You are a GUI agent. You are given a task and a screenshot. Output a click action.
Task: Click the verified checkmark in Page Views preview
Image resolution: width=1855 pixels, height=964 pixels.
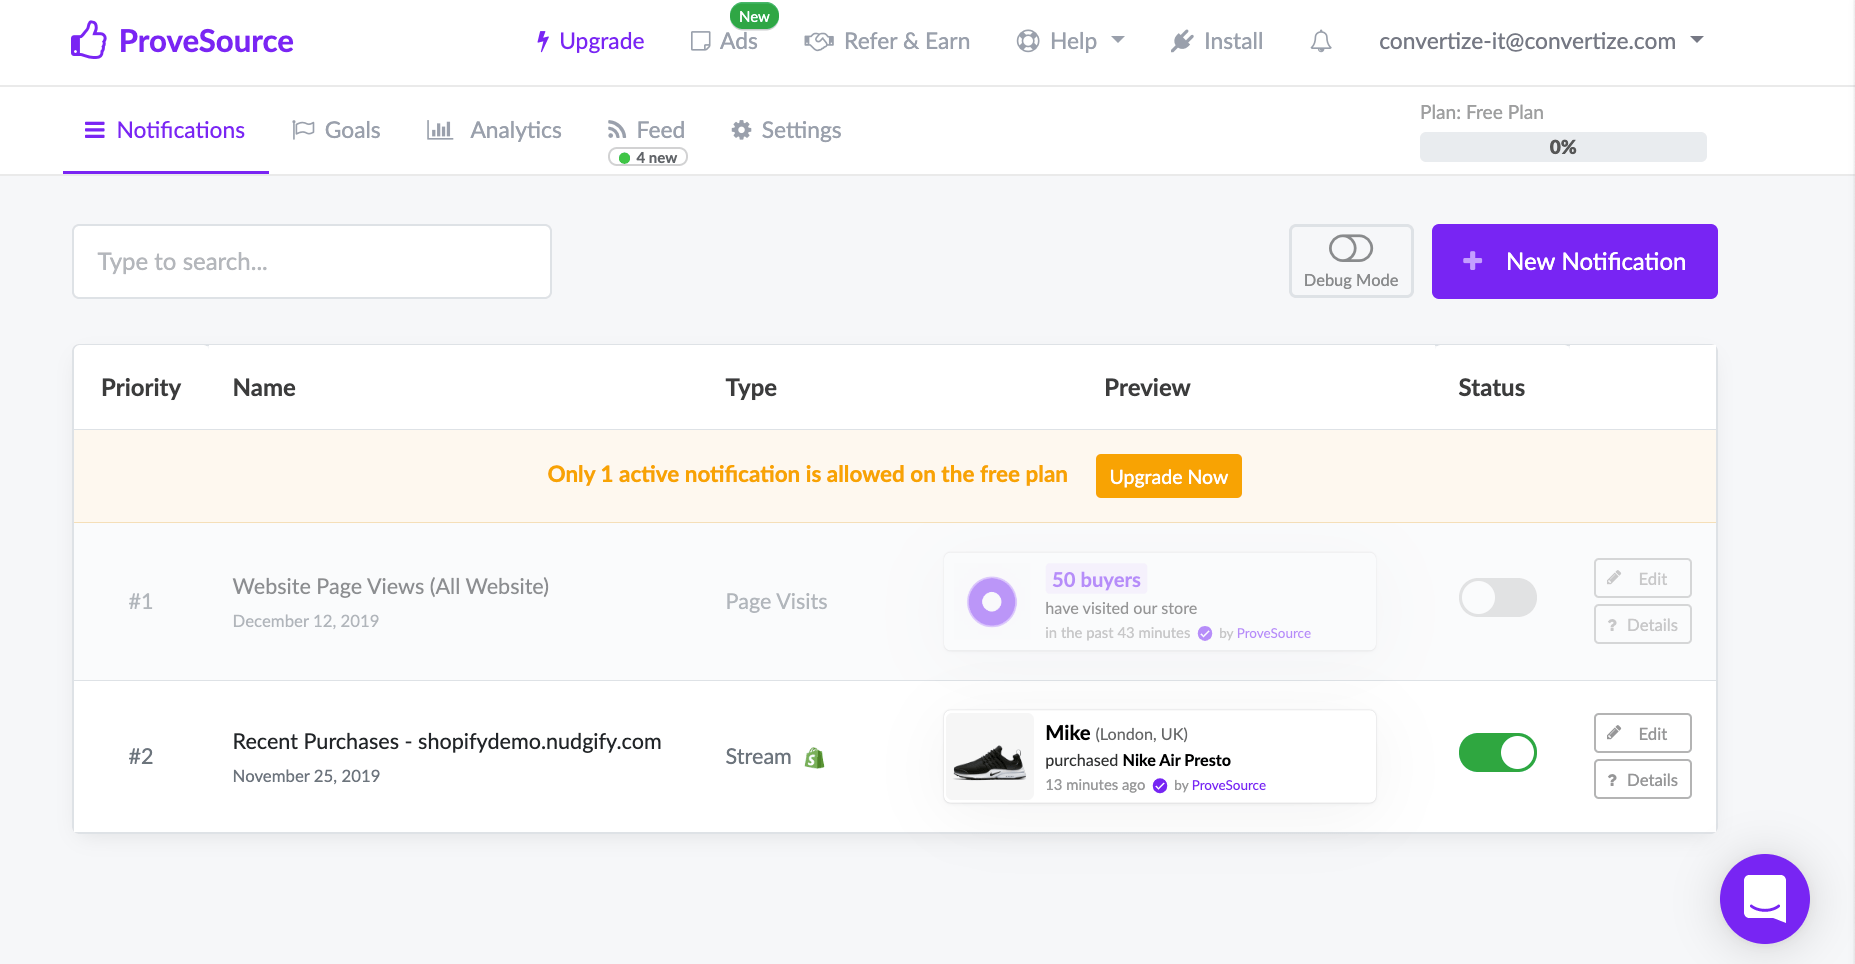pyautogui.click(x=1205, y=633)
